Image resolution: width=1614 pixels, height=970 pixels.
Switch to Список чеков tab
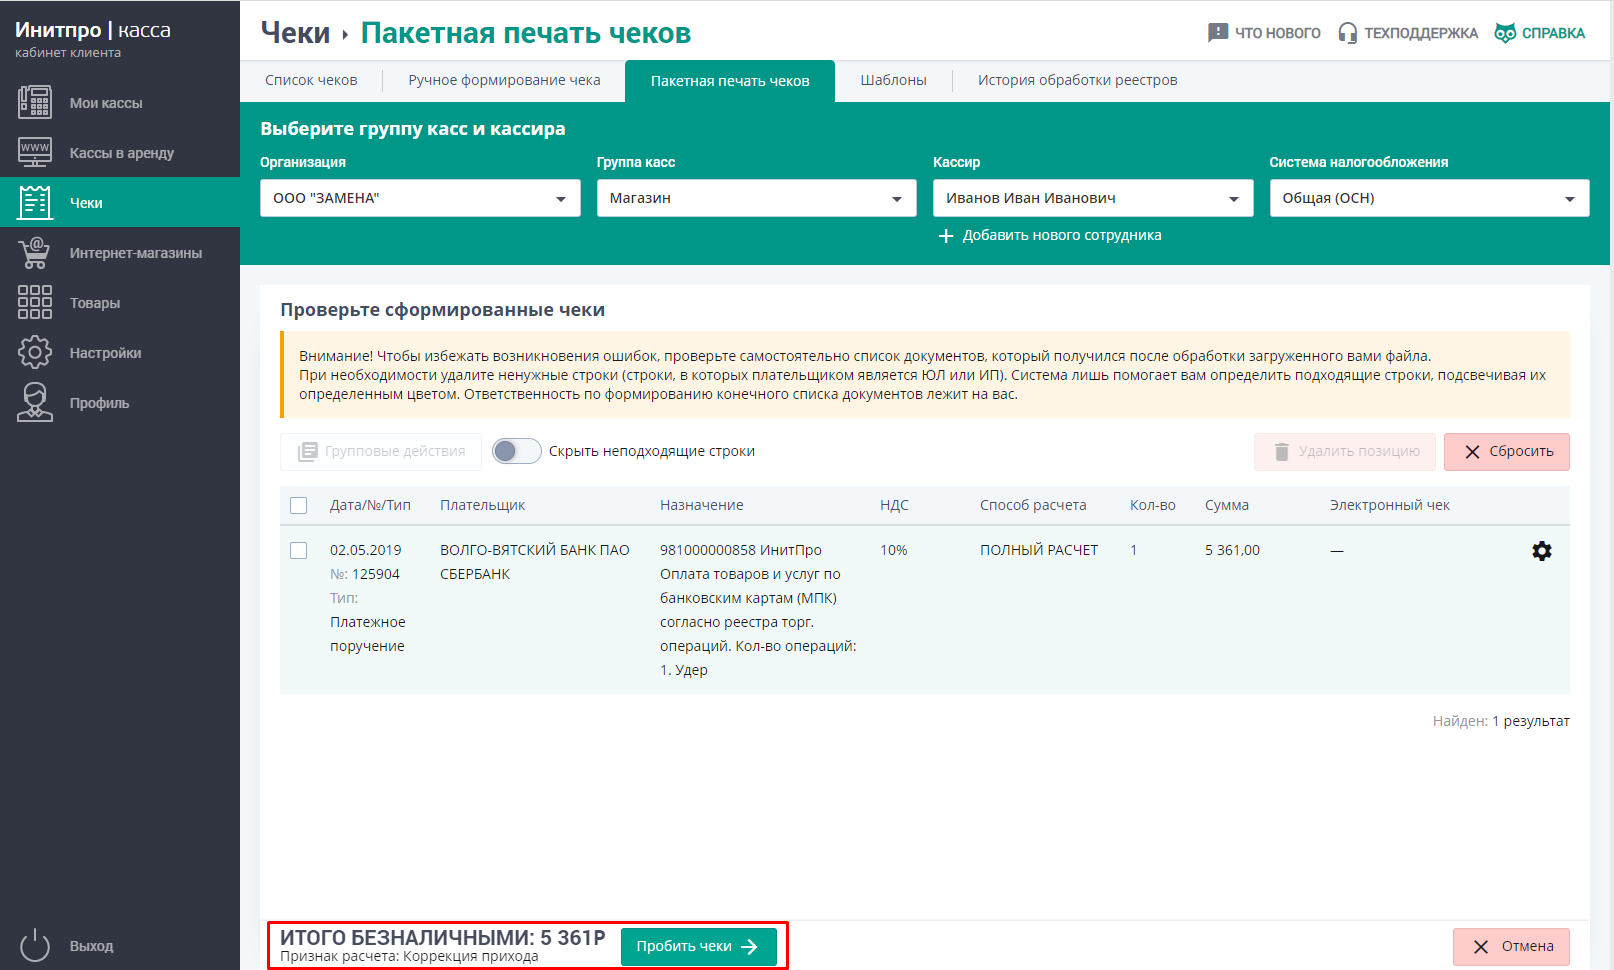pos(311,80)
